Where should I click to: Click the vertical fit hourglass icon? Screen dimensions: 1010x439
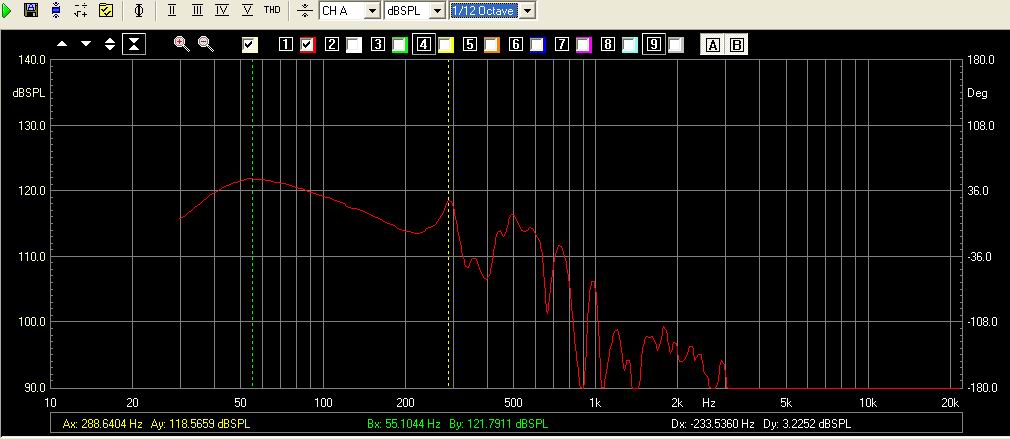(134, 44)
